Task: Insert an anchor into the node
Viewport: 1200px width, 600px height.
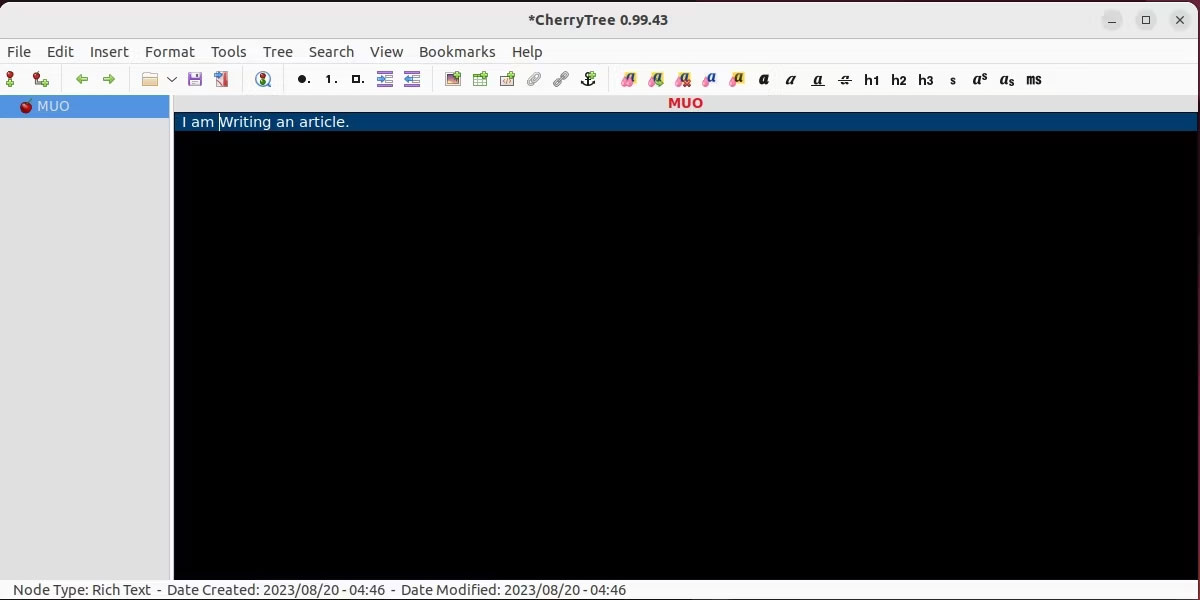Action: point(588,79)
